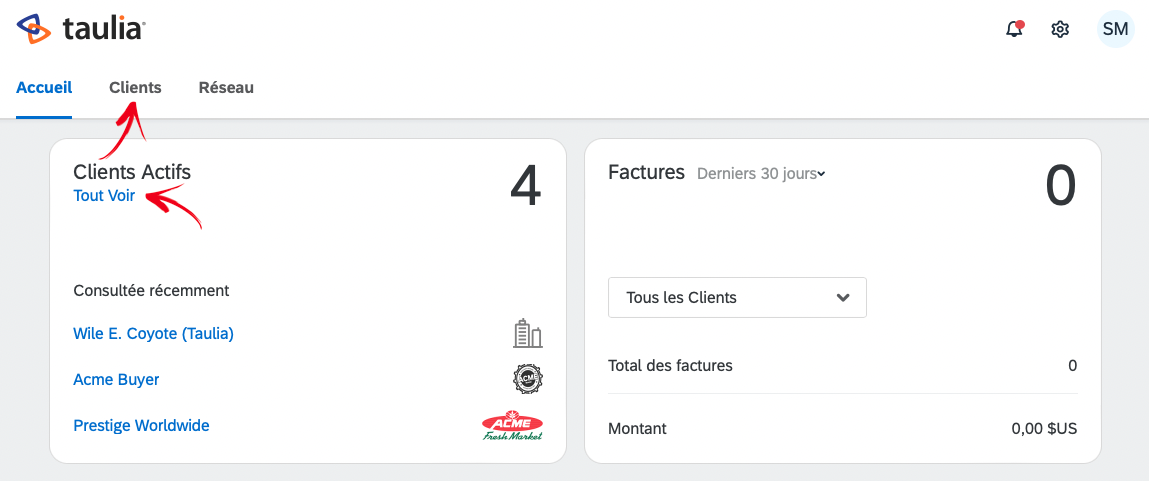Click the Acme Buyer round logo
This screenshot has height=481, width=1149.
[x=528, y=379]
